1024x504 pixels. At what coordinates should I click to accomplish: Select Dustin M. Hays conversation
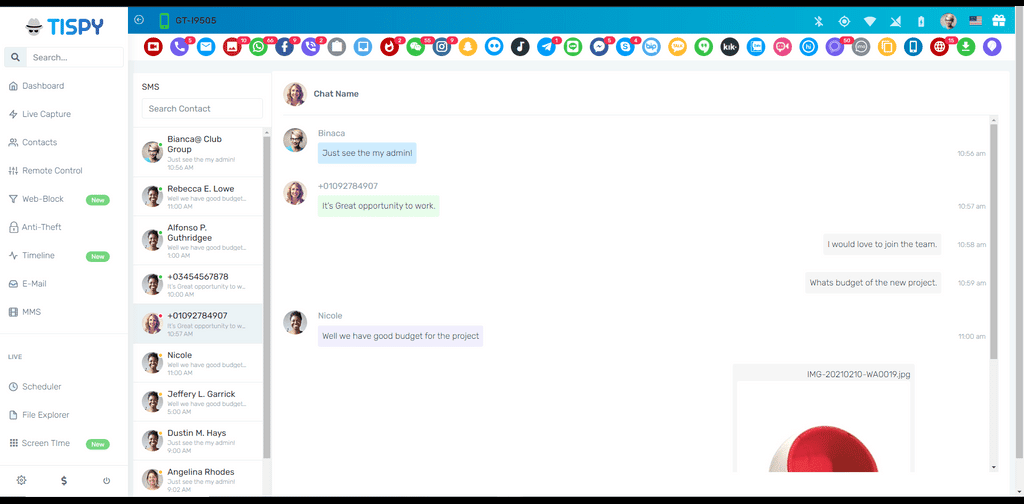point(198,441)
